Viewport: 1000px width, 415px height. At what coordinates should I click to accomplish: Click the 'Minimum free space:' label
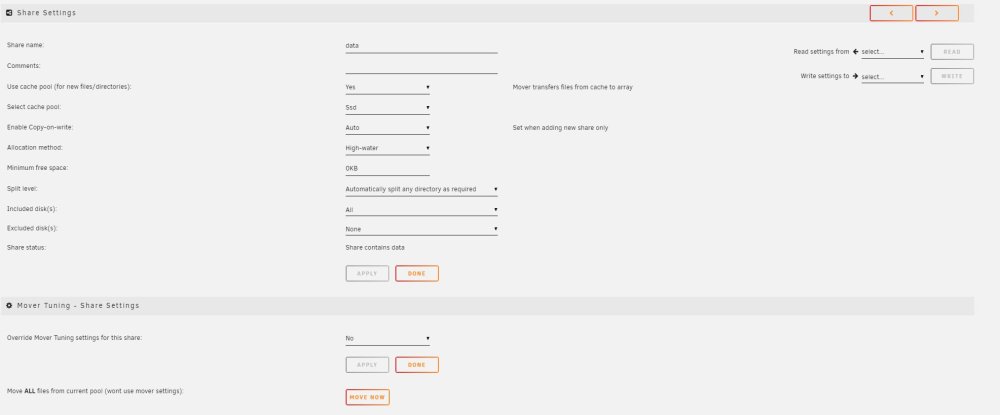(37, 168)
